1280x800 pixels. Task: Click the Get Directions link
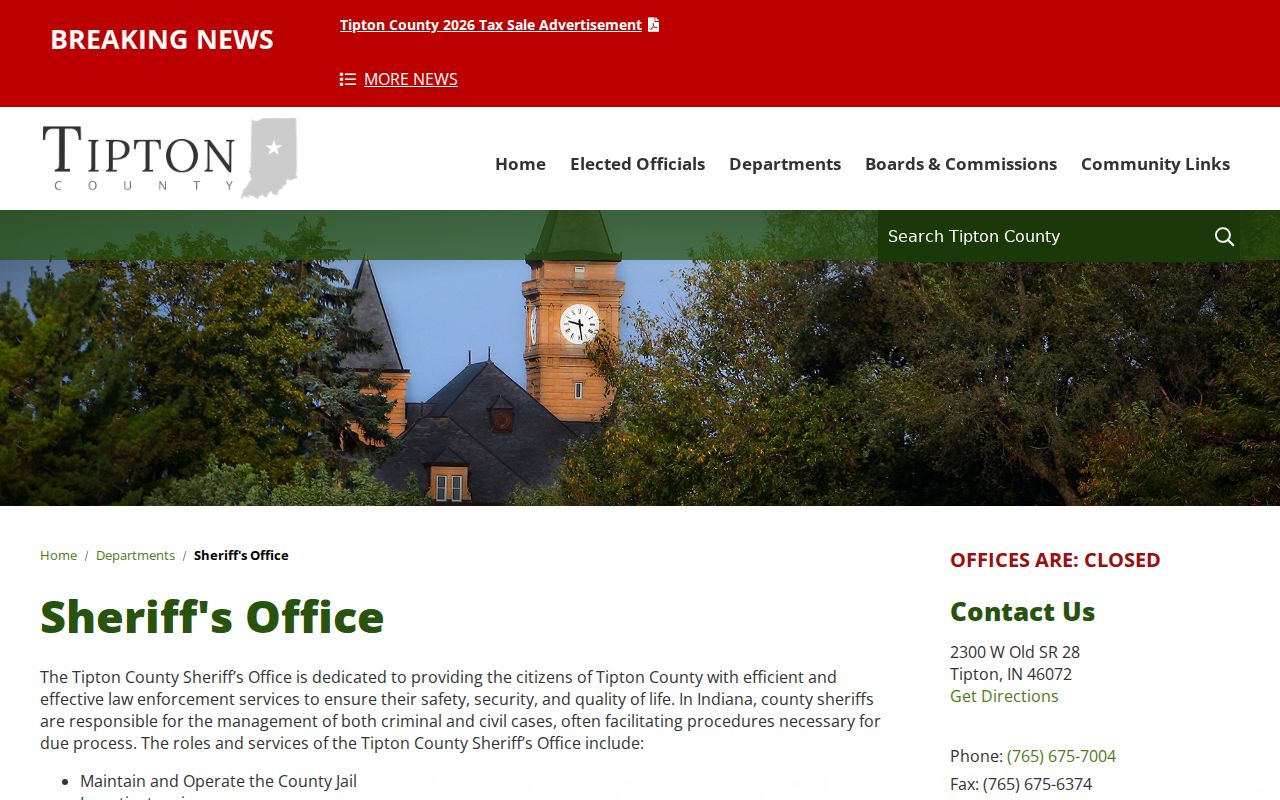click(1004, 696)
